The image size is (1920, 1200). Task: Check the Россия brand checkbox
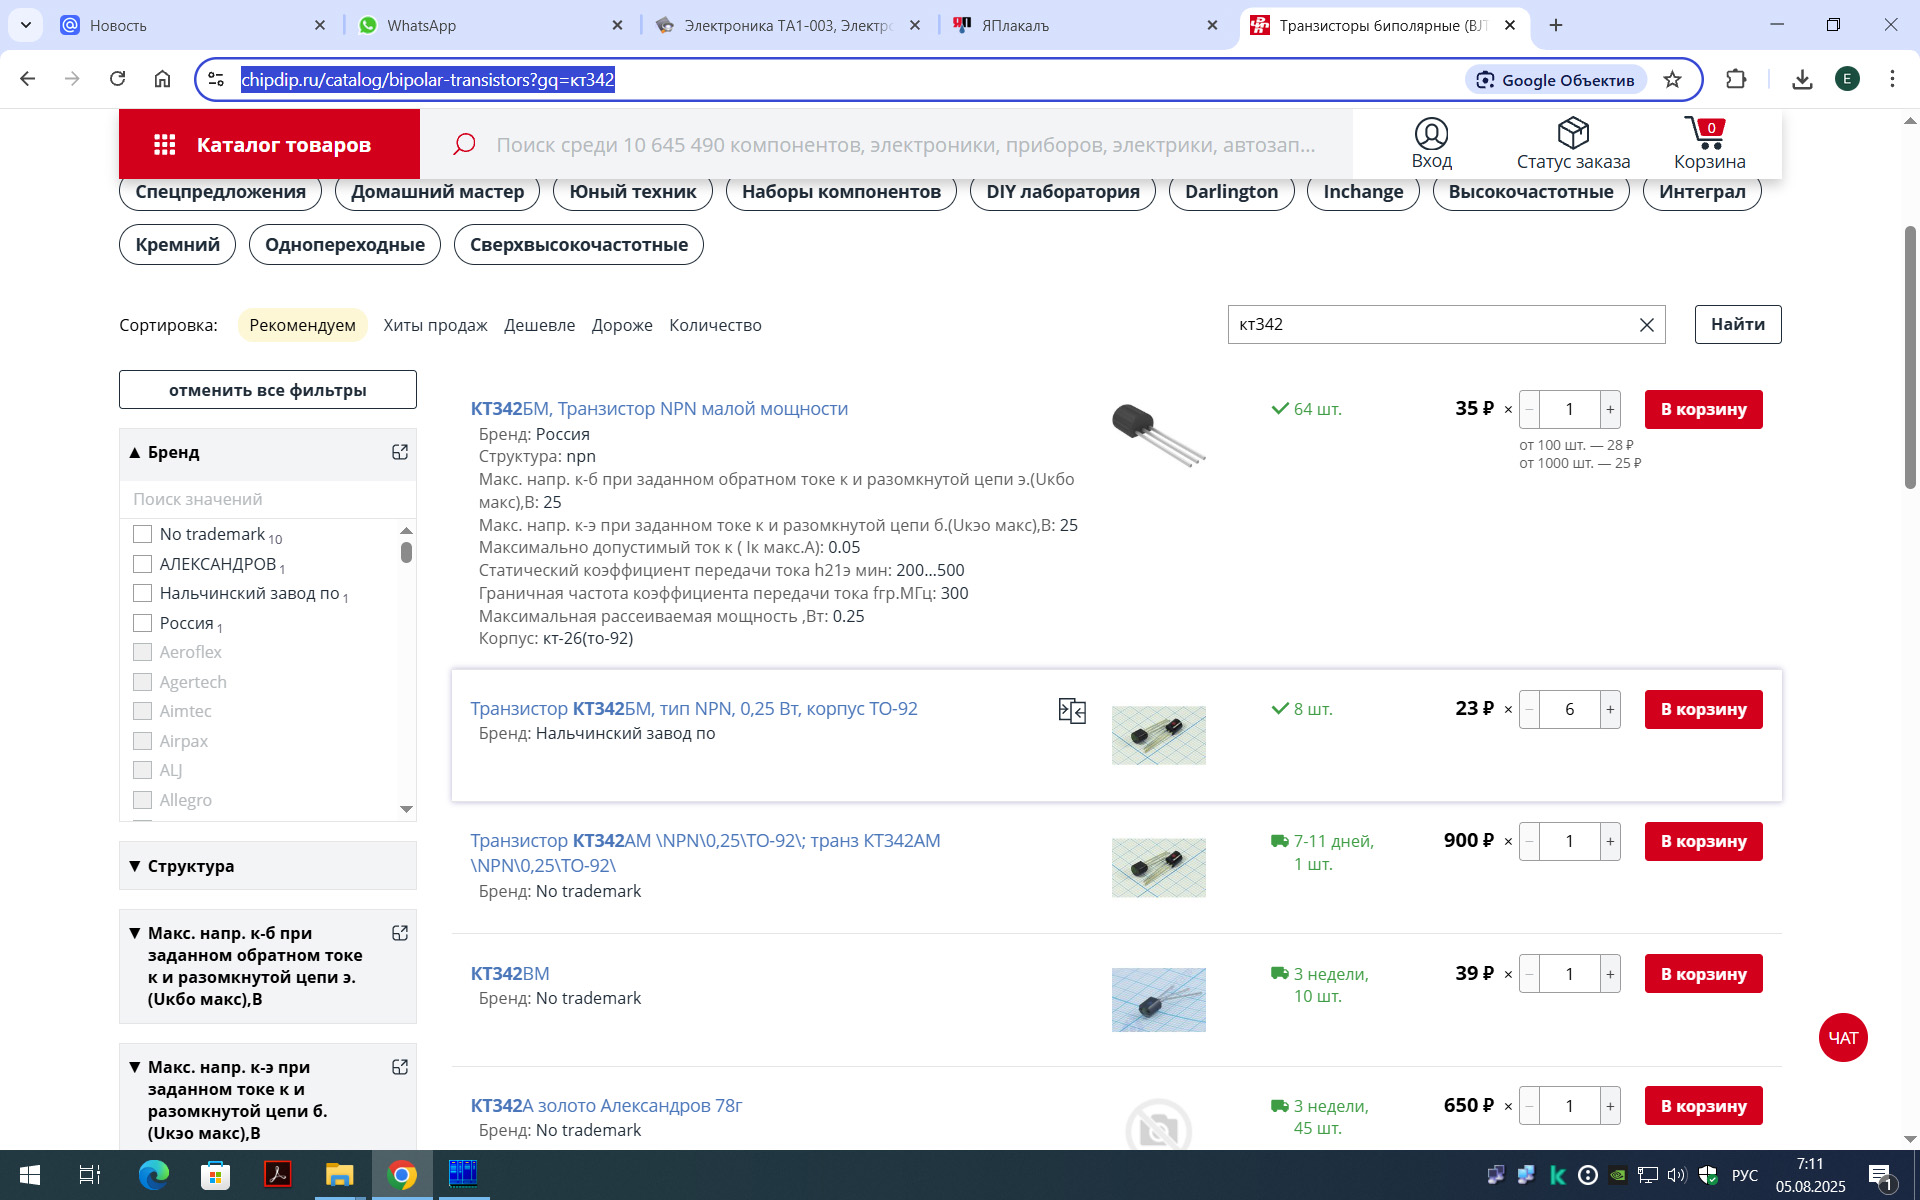(x=143, y=623)
